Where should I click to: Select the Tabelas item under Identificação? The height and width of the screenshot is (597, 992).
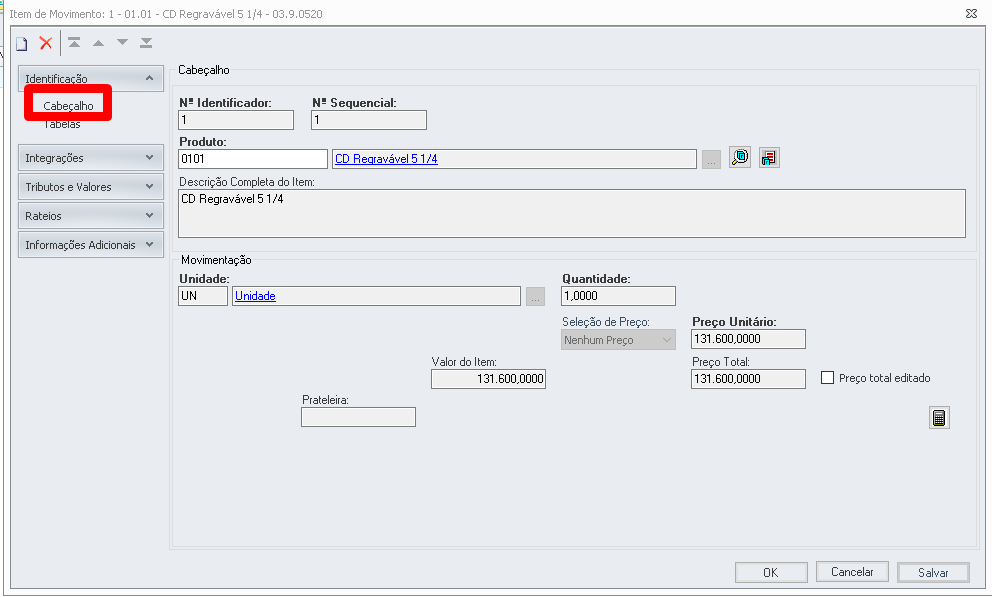point(62,124)
